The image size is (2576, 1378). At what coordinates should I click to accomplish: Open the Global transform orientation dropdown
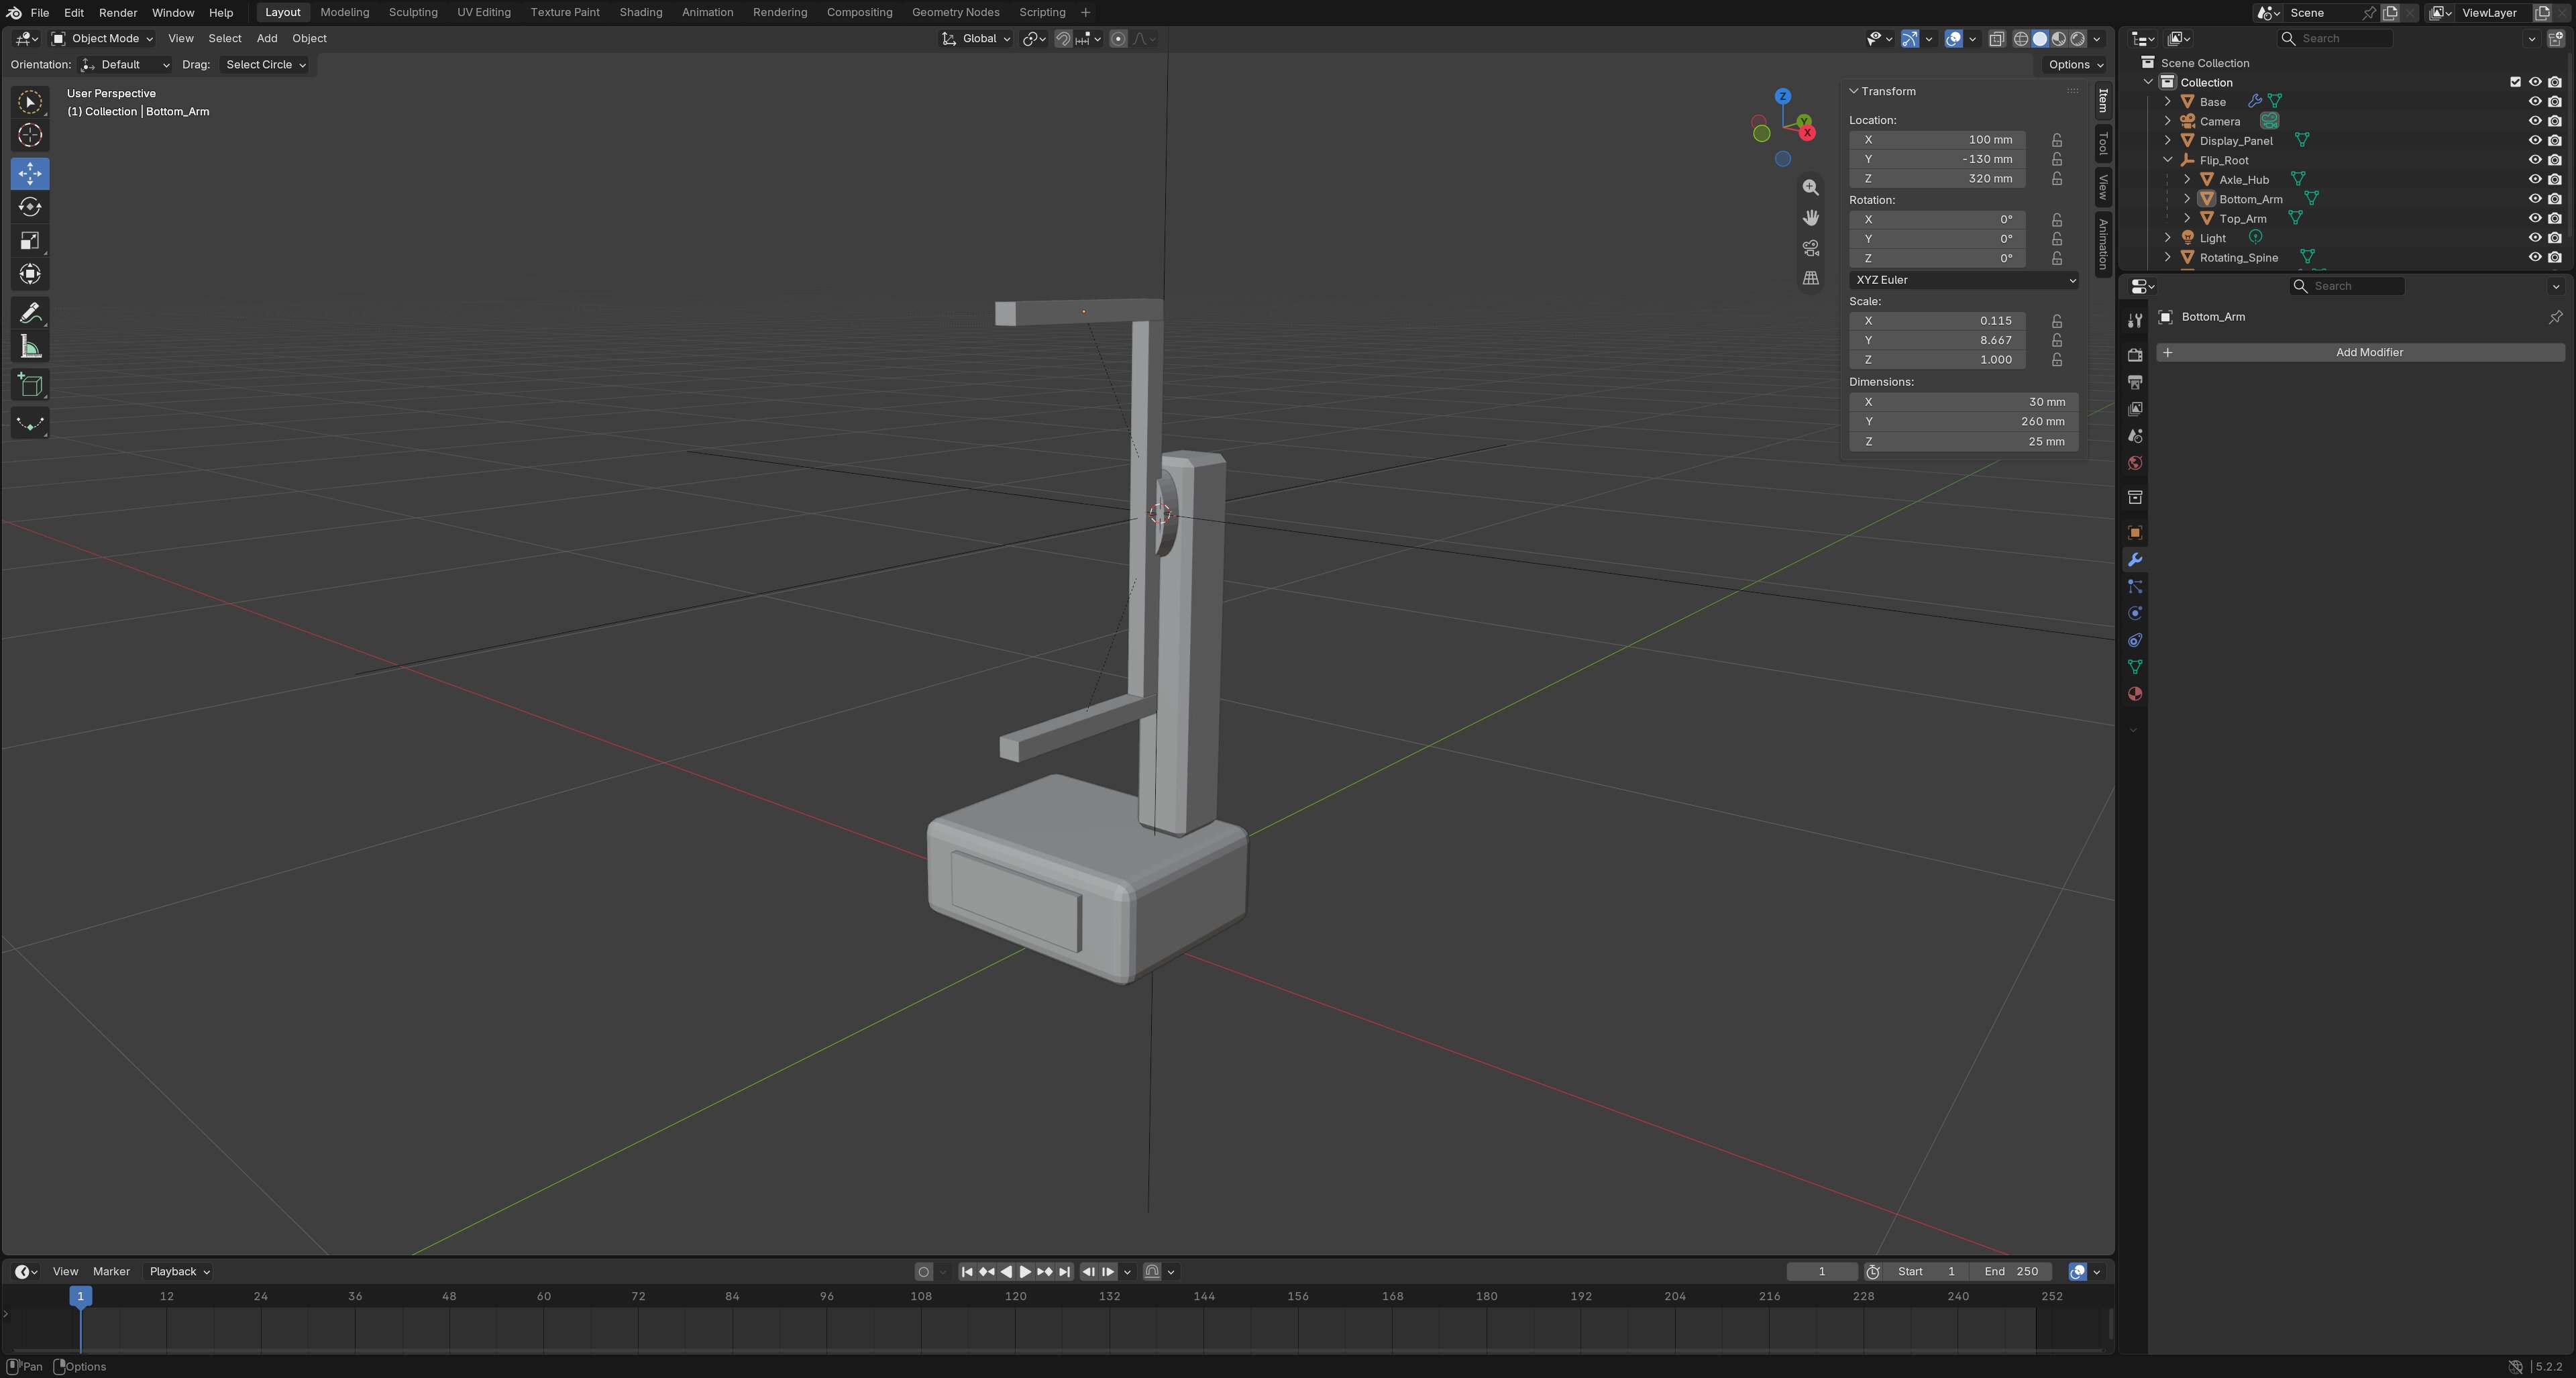977,38
